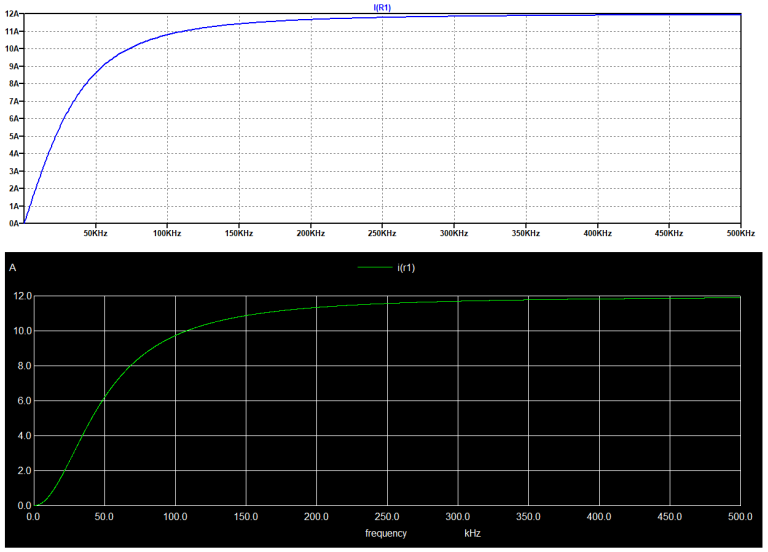Screen dimensions: 768x552
Task: Click the 50KHz tick label
Action: tap(95, 233)
